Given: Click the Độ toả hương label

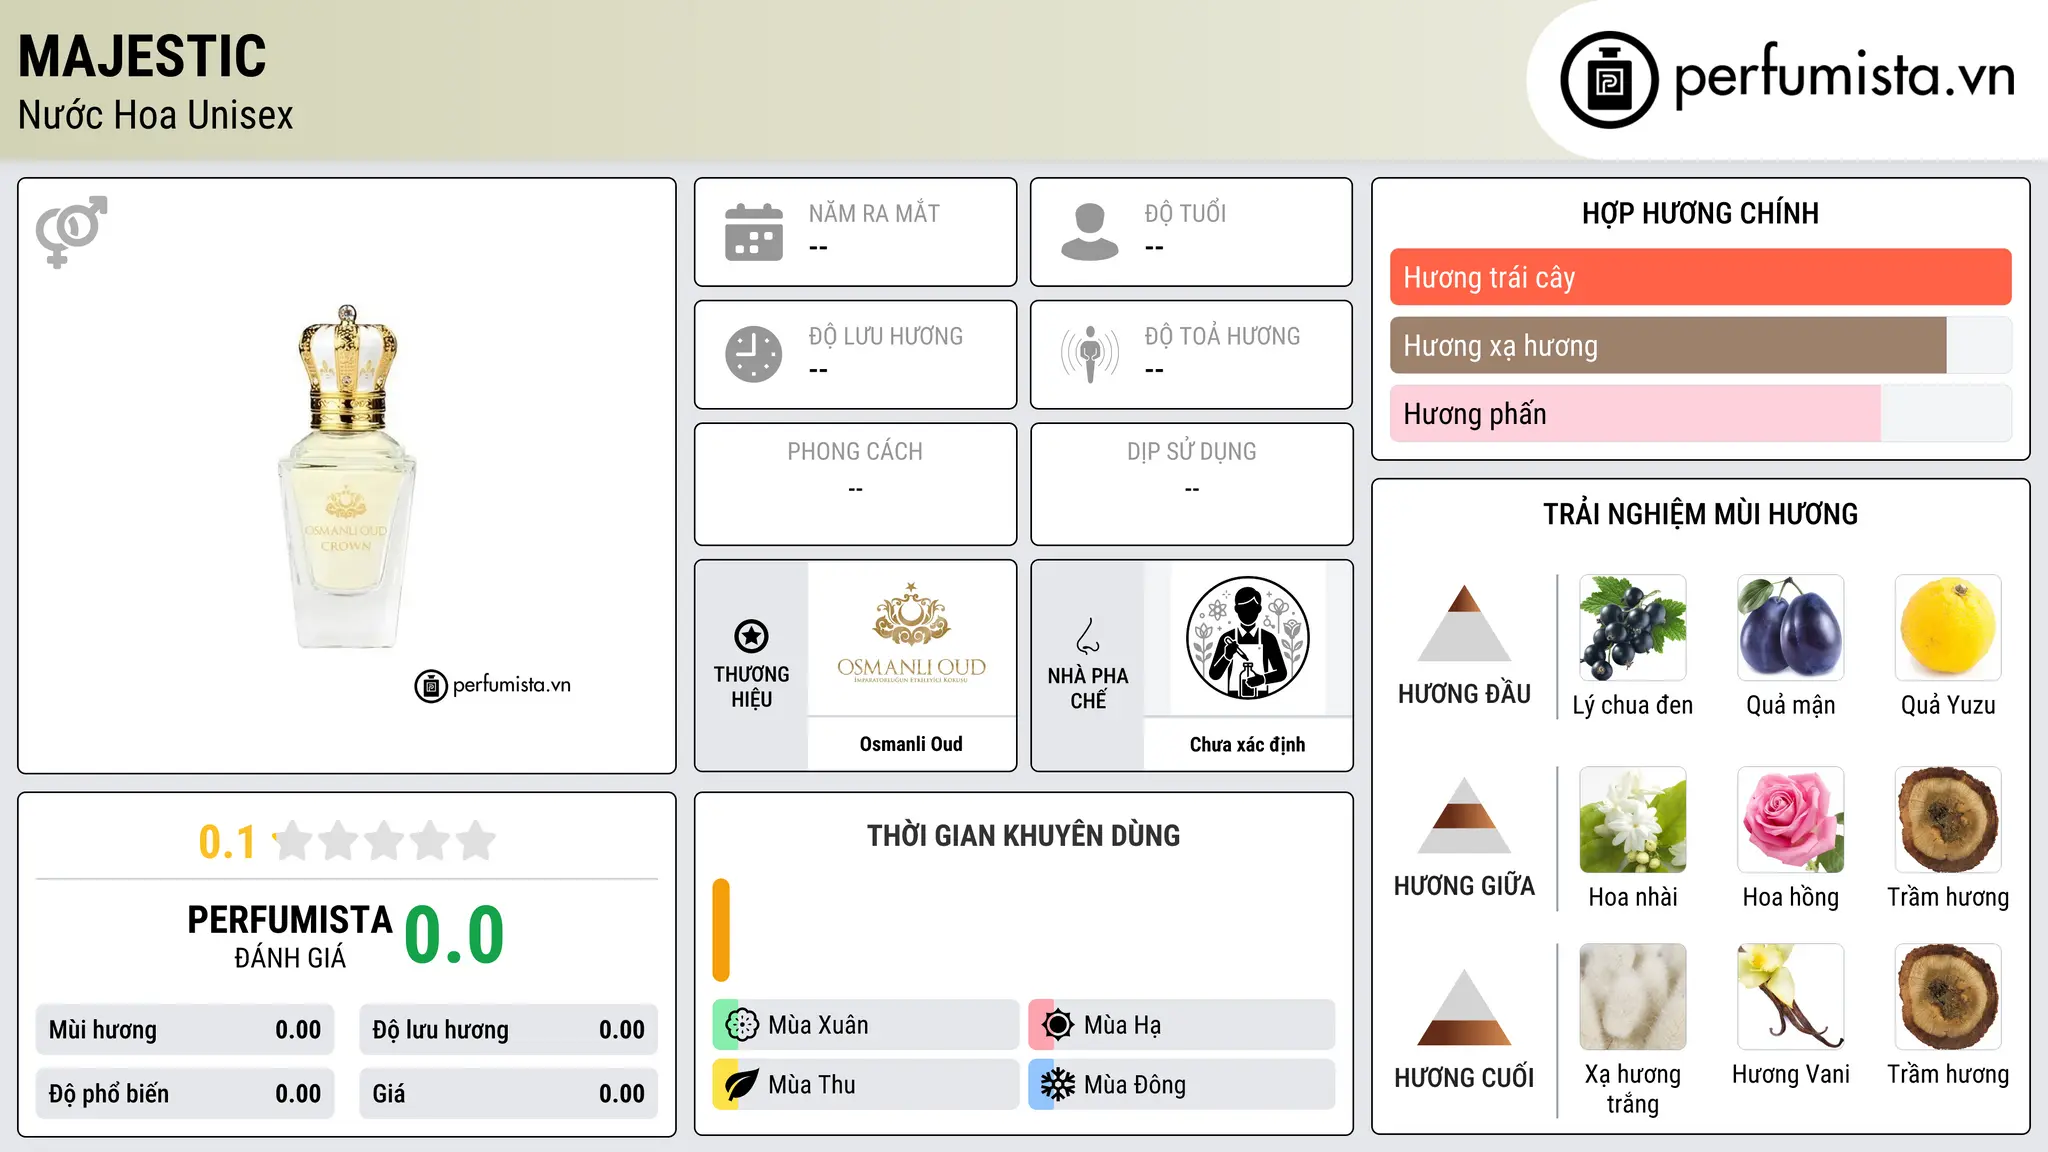Looking at the screenshot, I should (1222, 335).
